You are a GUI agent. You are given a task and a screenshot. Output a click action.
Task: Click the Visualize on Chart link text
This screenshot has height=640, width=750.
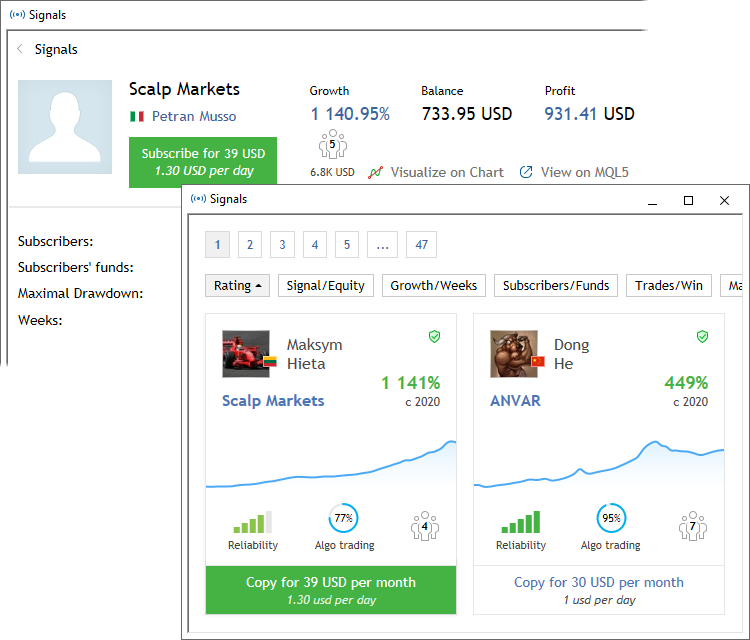(x=447, y=172)
